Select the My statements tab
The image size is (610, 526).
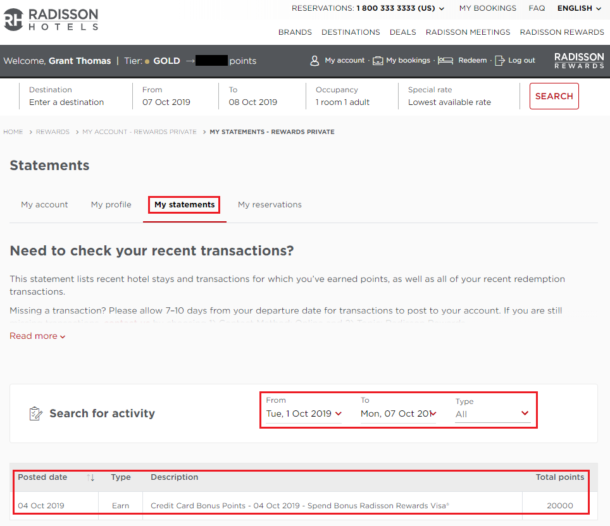[184, 205]
